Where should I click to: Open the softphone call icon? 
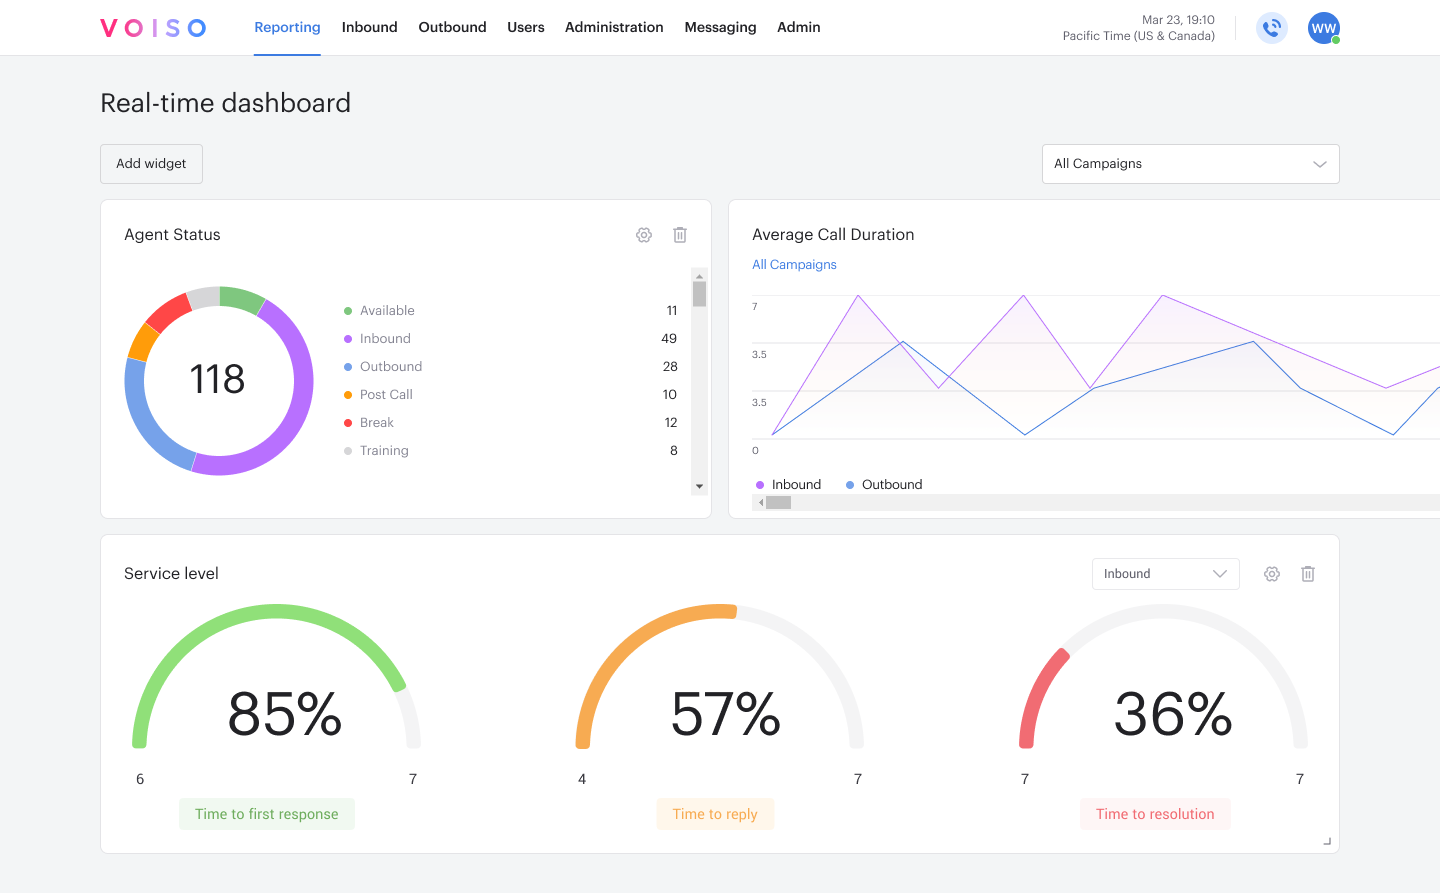[1272, 28]
